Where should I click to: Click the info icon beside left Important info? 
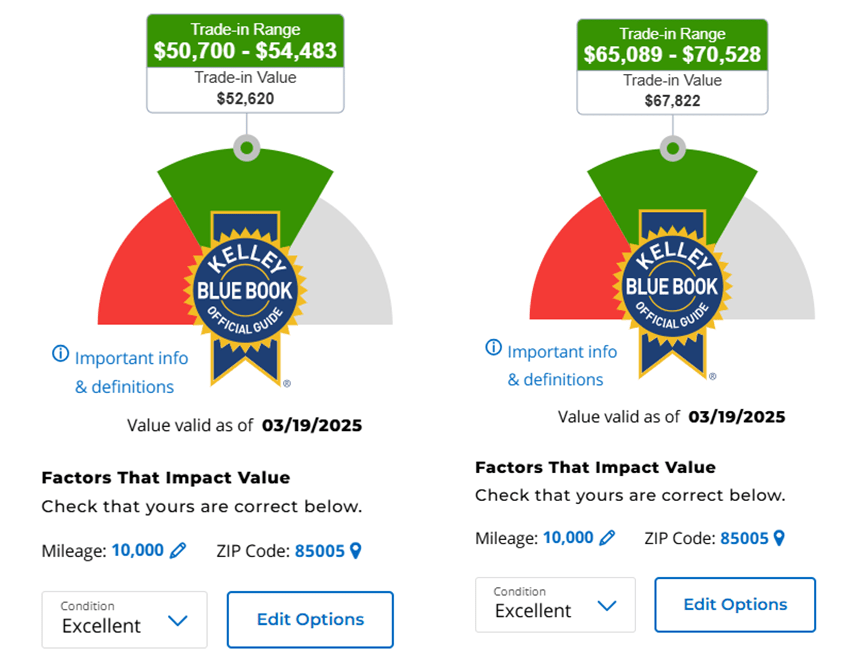(x=60, y=354)
